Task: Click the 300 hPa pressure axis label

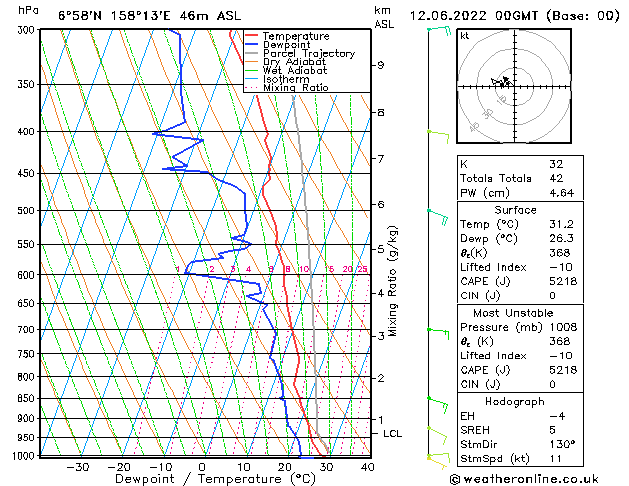Action: tap(27, 30)
